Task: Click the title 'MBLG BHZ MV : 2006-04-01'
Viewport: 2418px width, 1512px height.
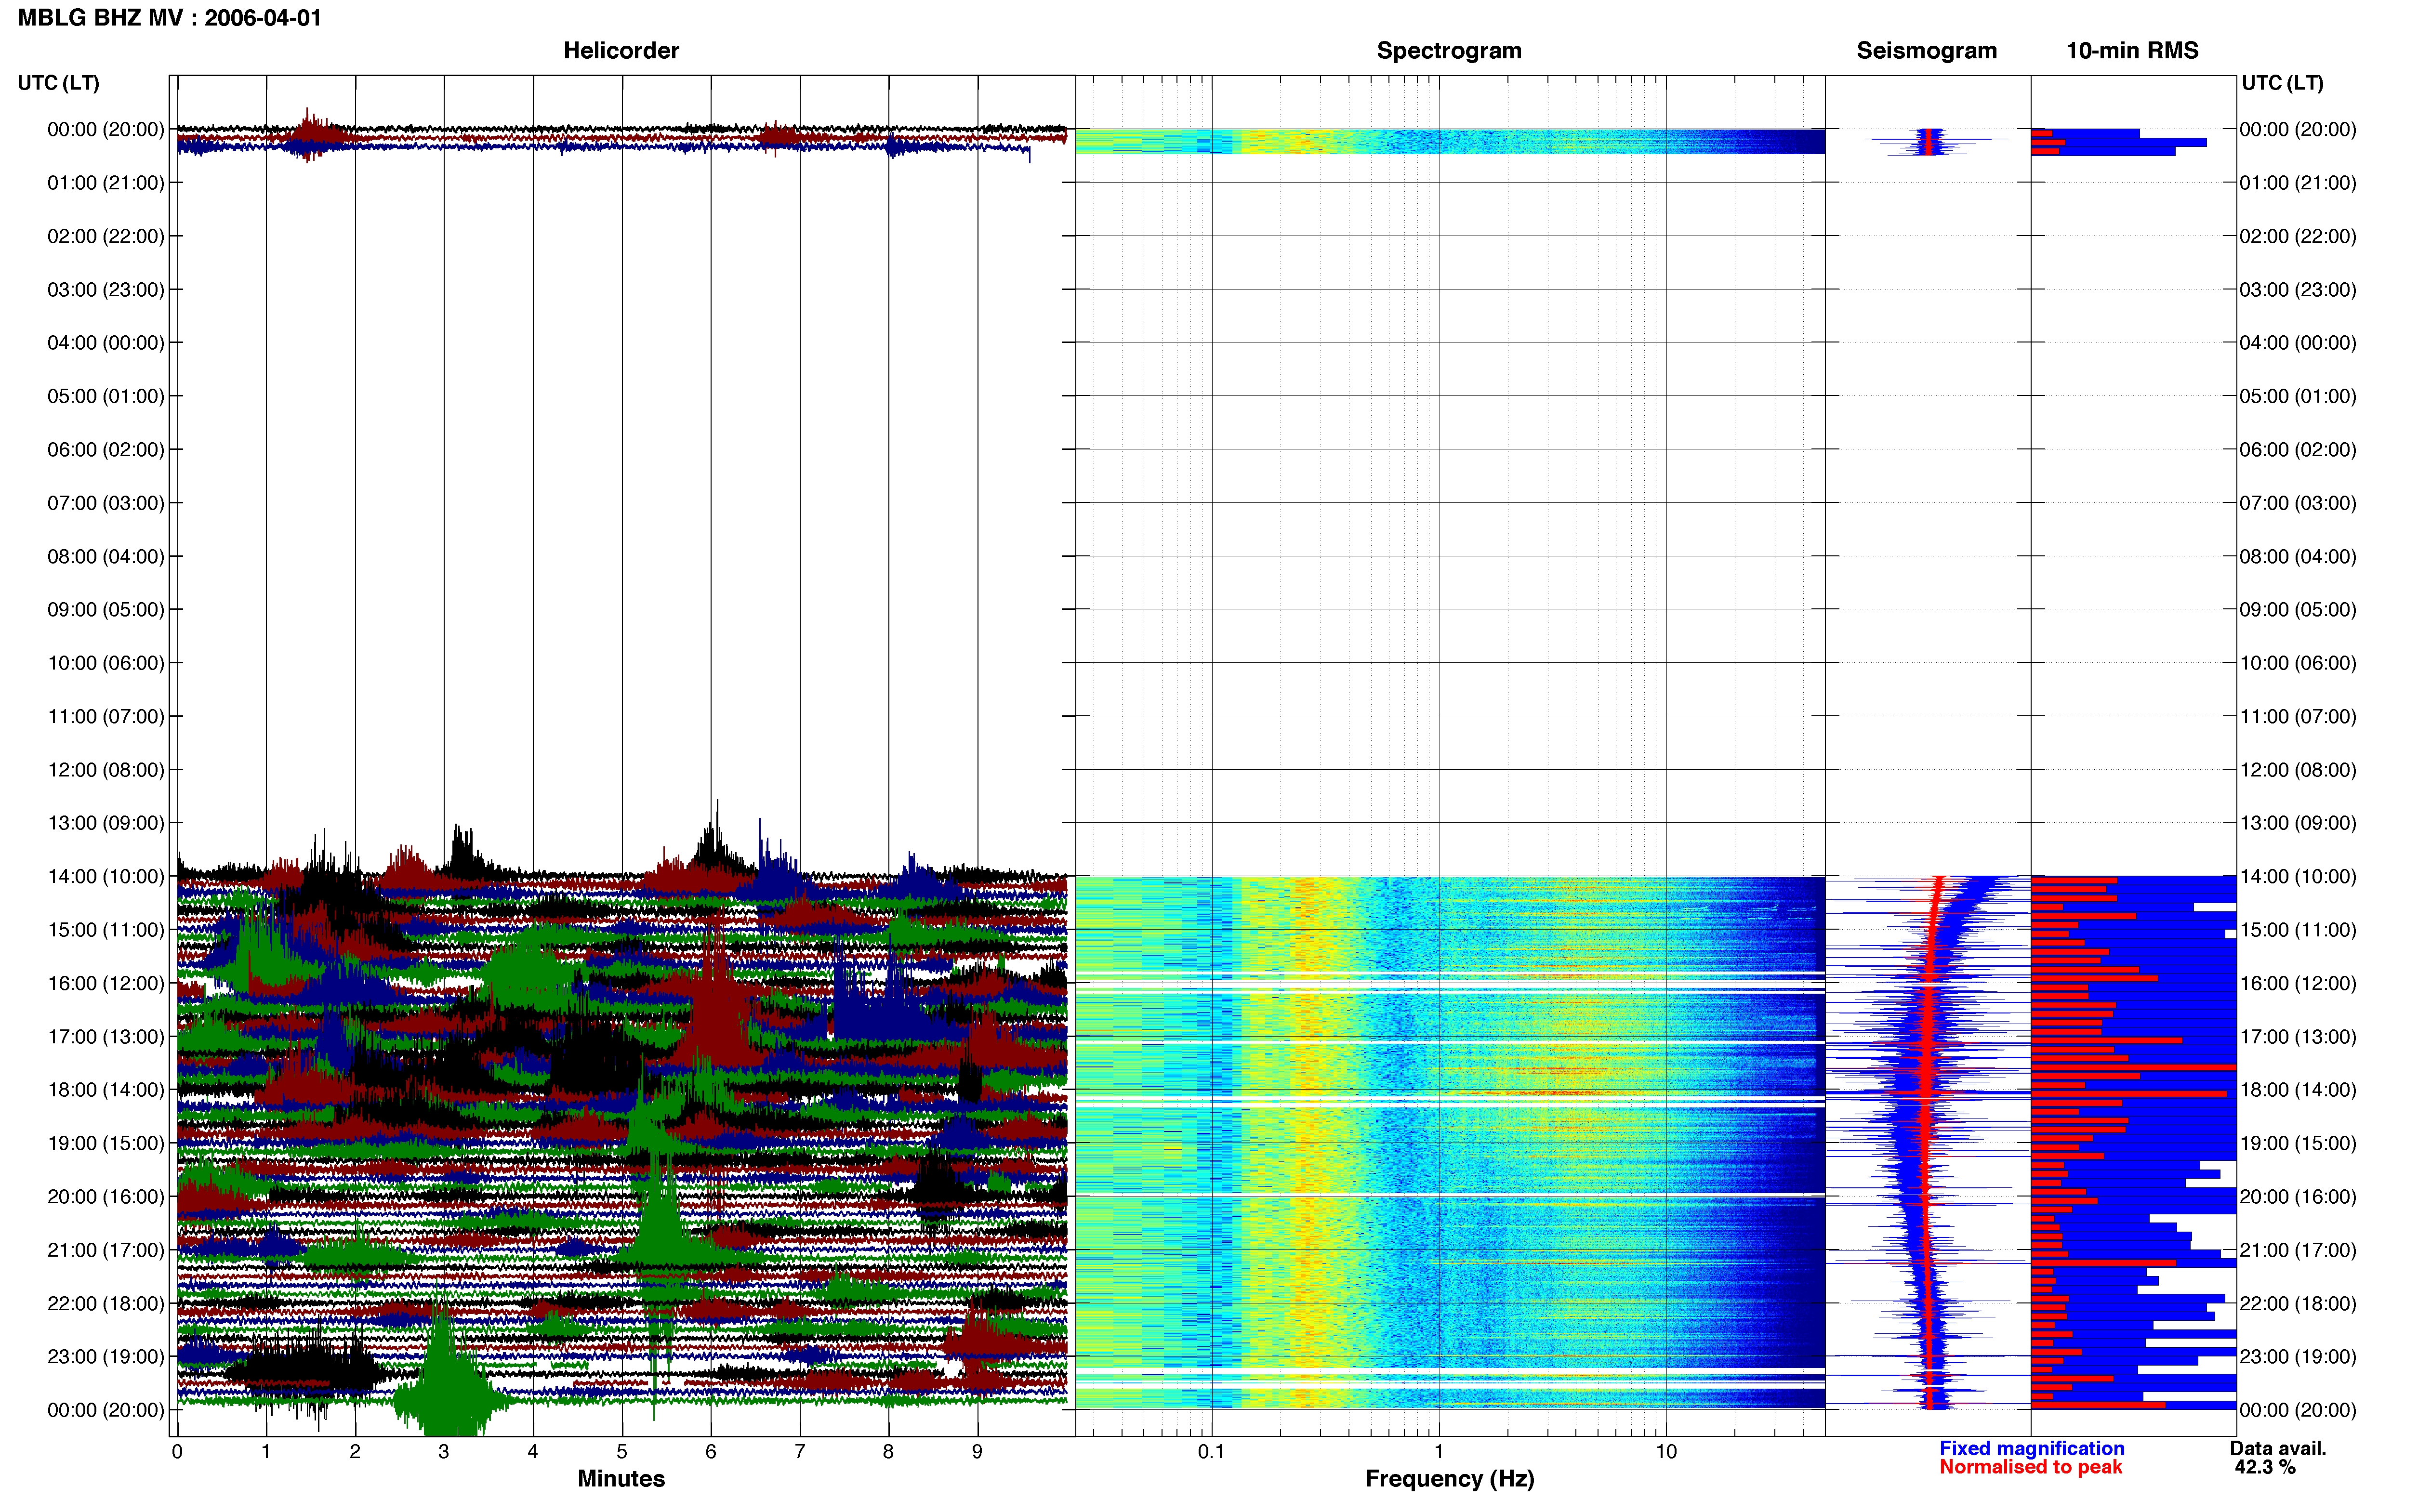Action: coord(170,18)
